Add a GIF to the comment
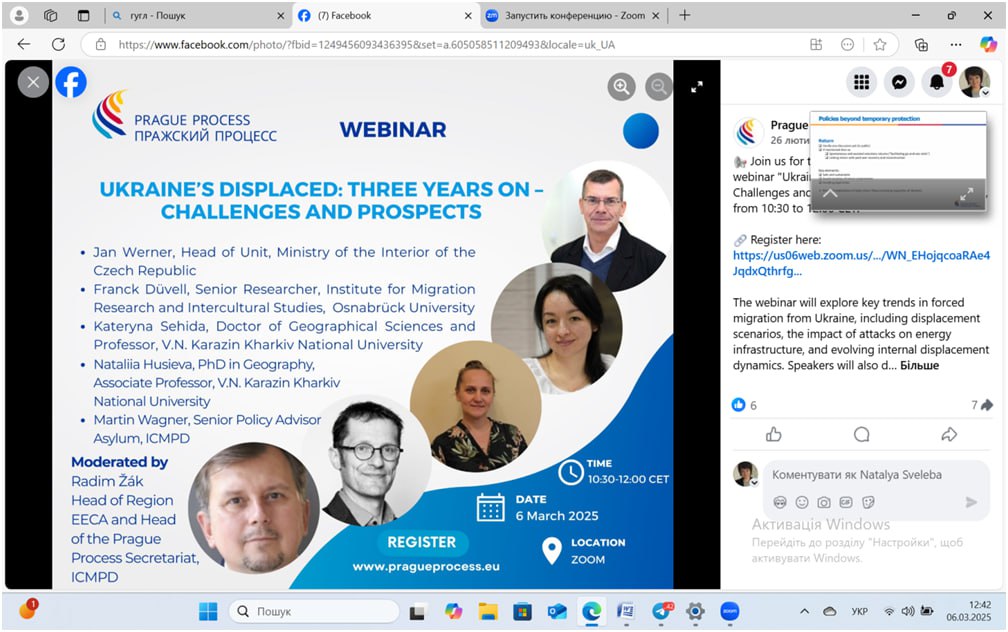The image size is (1008, 632). click(x=846, y=502)
